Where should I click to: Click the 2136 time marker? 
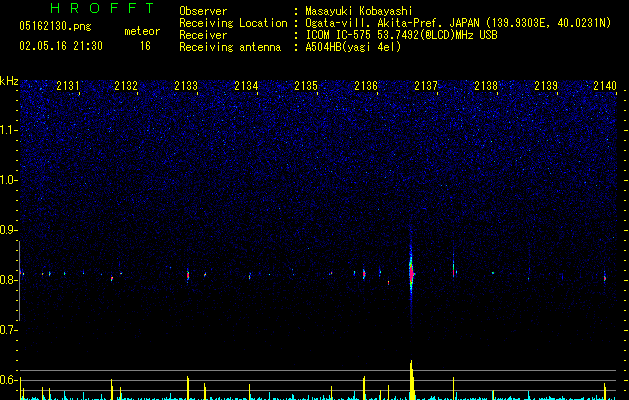(366, 86)
